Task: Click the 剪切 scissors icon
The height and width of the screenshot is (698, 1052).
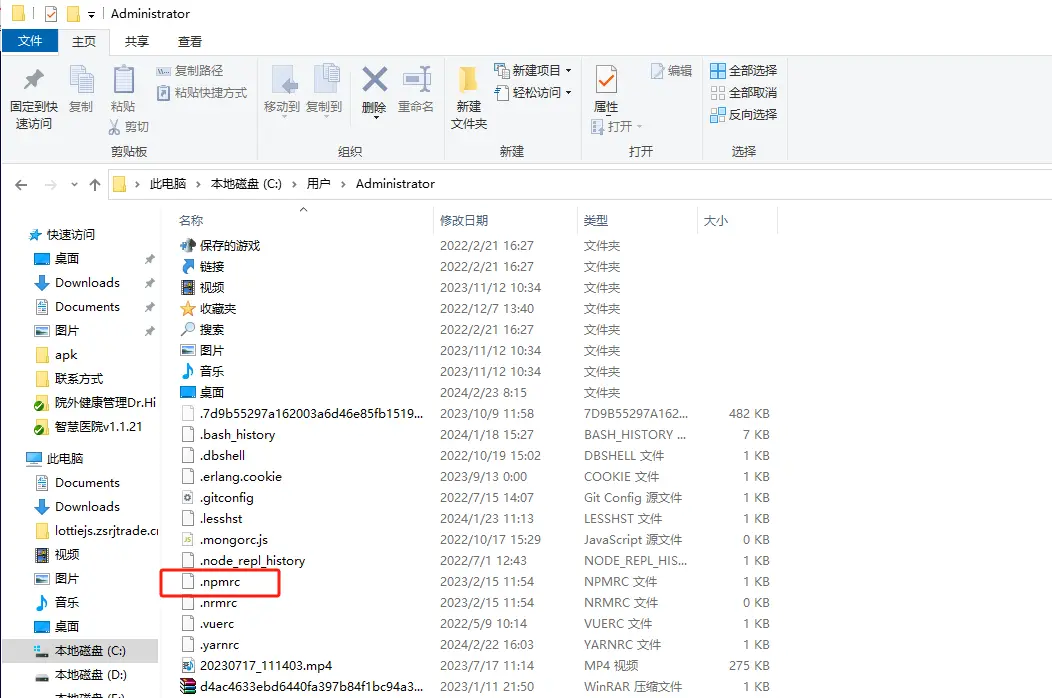Action: click(115, 126)
